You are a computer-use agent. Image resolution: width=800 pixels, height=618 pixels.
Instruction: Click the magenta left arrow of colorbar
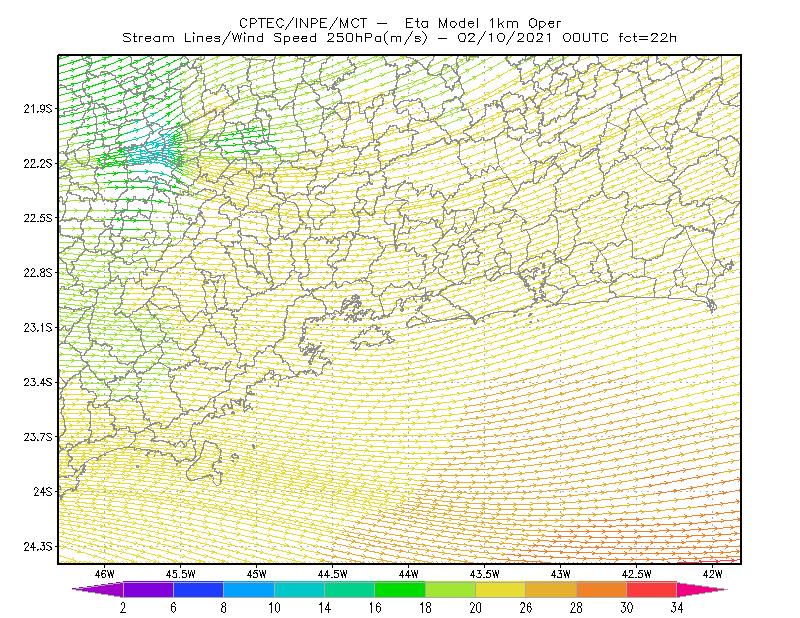97,589
